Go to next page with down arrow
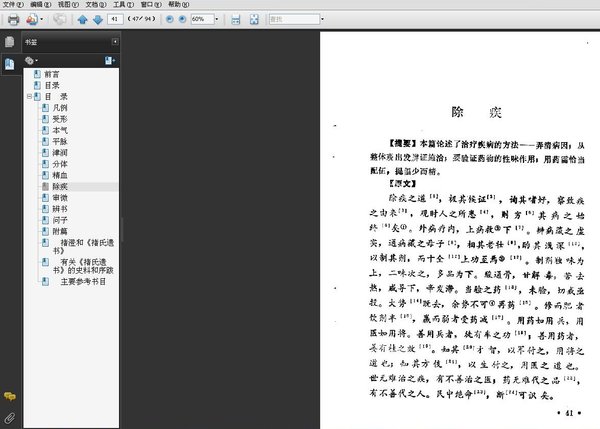Image resolution: width=600 pixels, height=429 pixels. 97,19
